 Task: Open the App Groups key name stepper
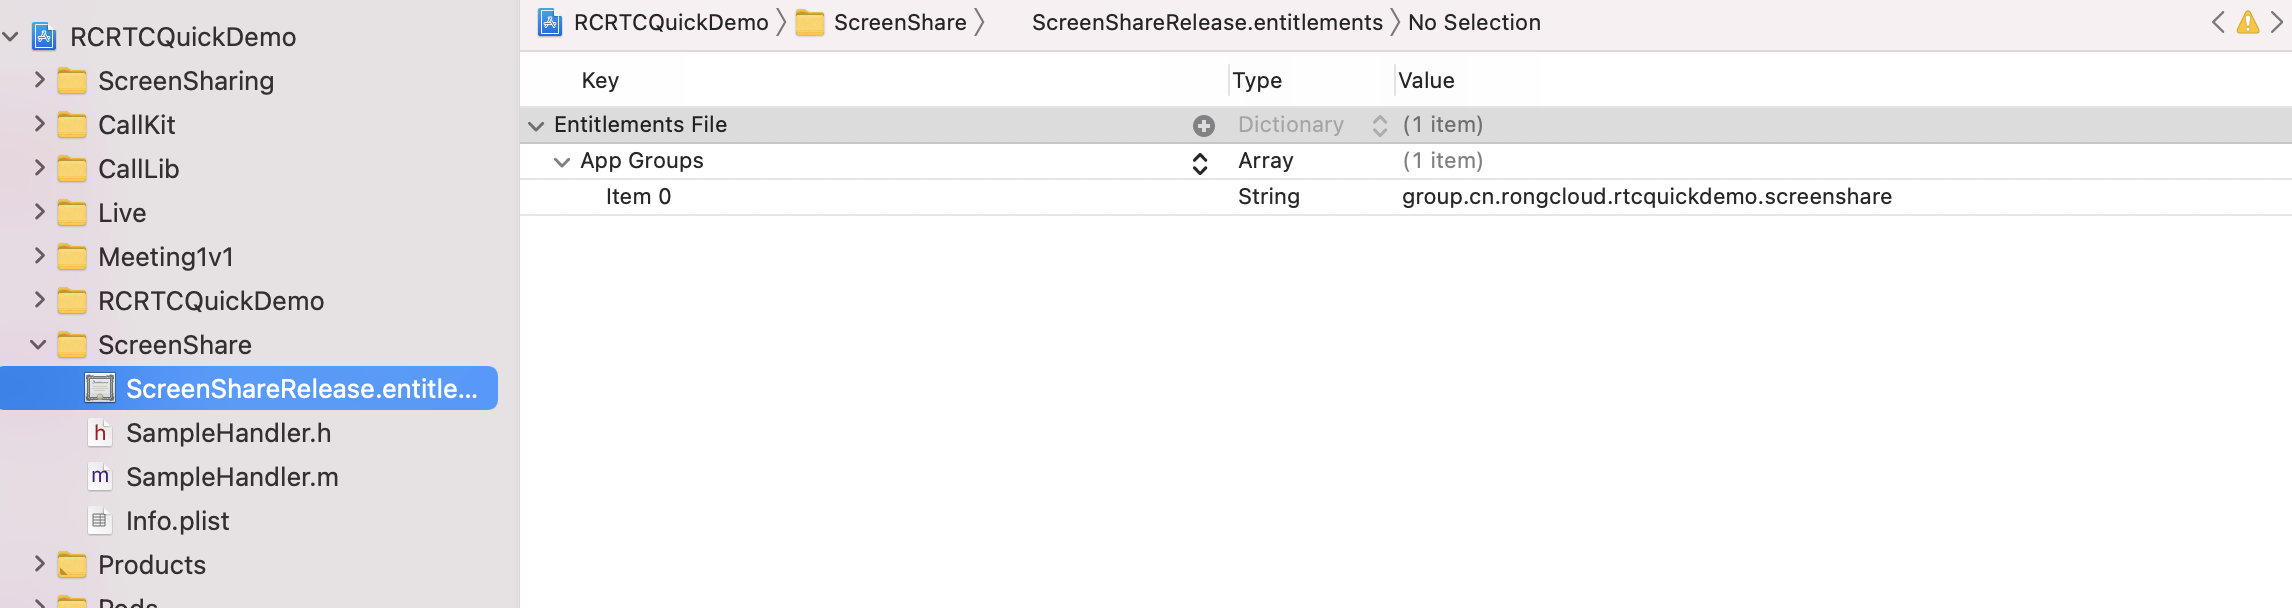click(1199, 162)
